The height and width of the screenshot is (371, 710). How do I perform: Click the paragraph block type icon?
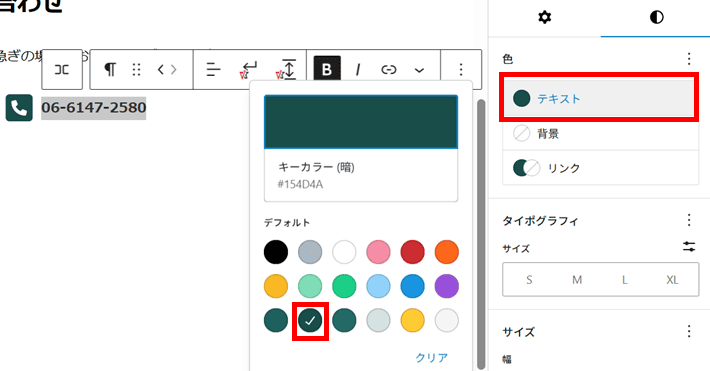[110, 69]
